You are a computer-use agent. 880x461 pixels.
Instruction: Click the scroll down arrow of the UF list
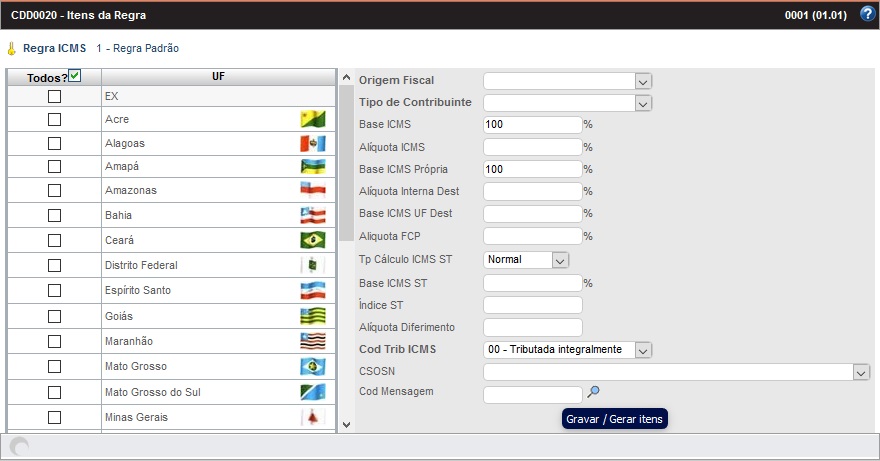click(346, 424)
